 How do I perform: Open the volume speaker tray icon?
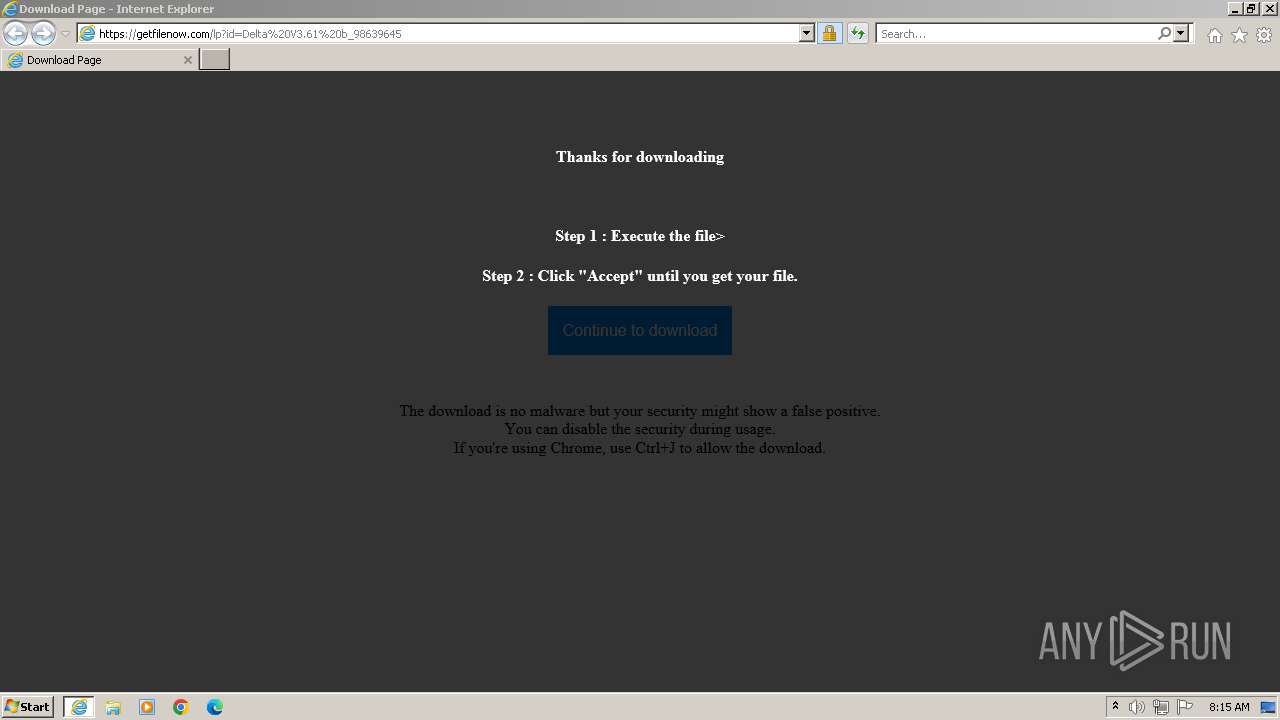pyautogui.click(x=1137, y=707)
